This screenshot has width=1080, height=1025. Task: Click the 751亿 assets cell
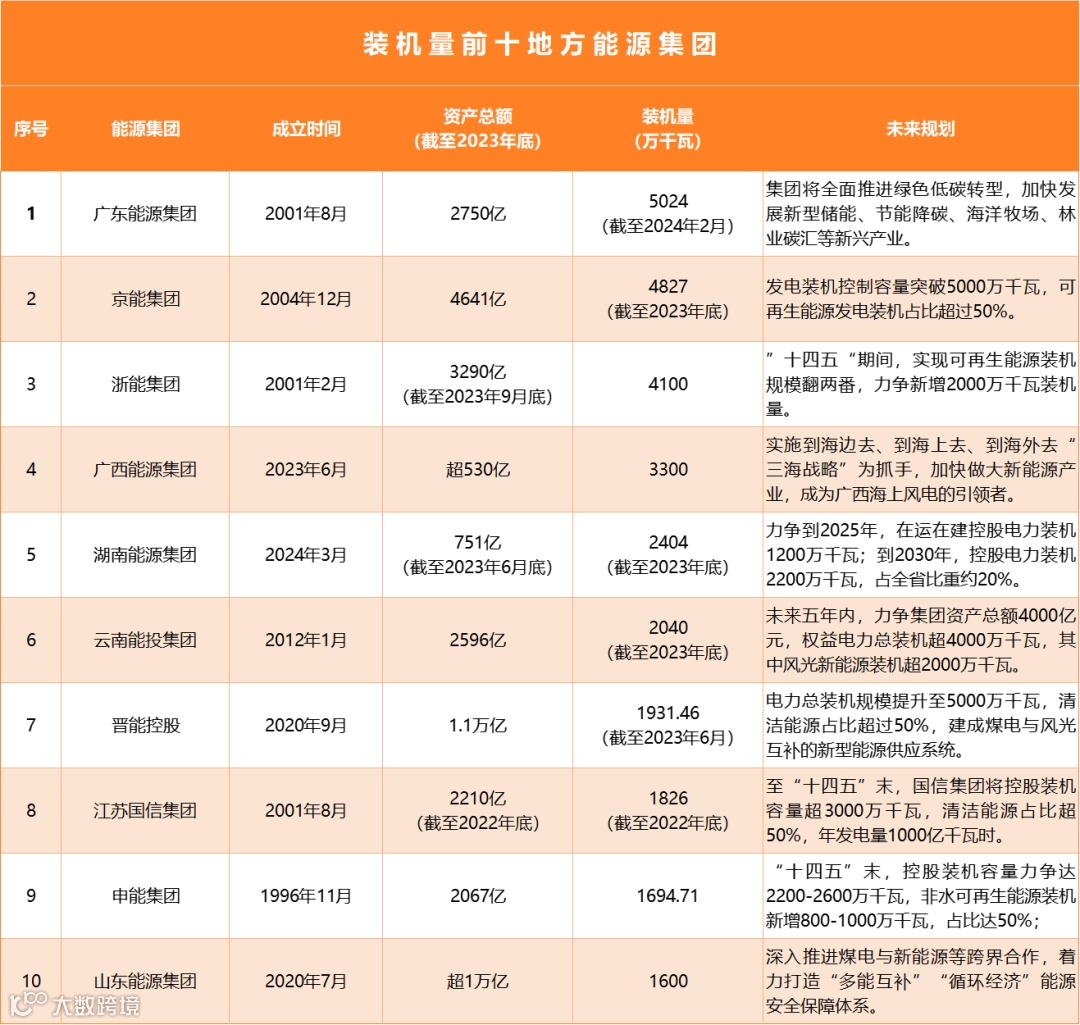[x=477, y=555]
